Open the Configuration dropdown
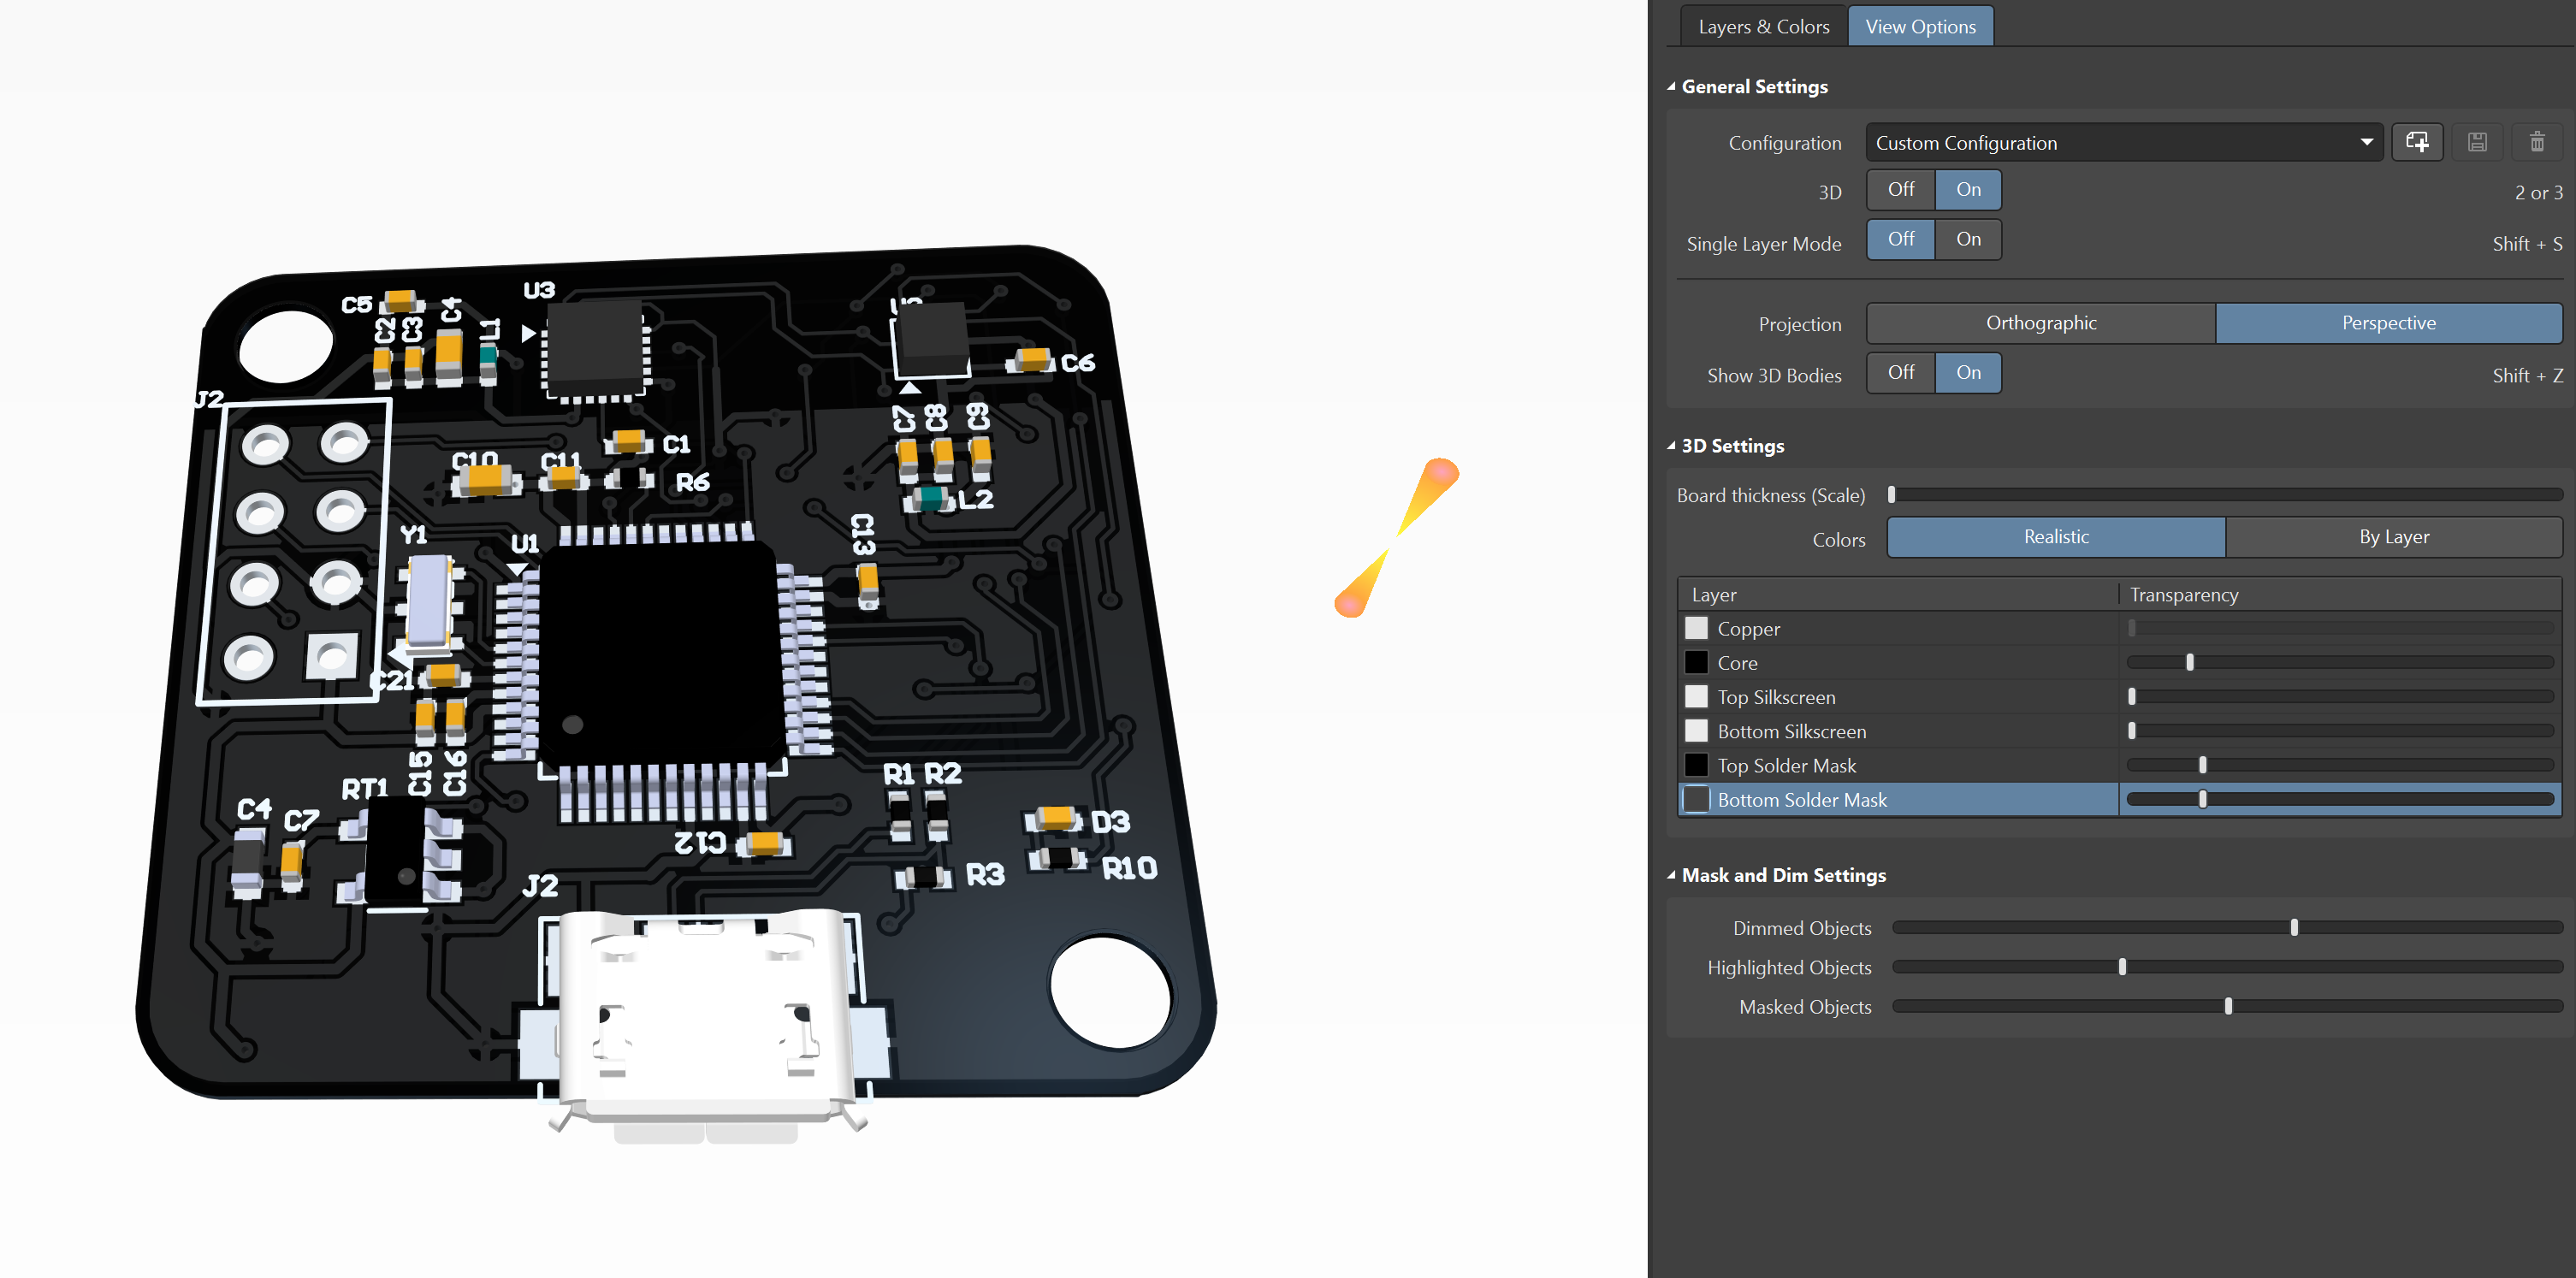 pos(2365,142)
